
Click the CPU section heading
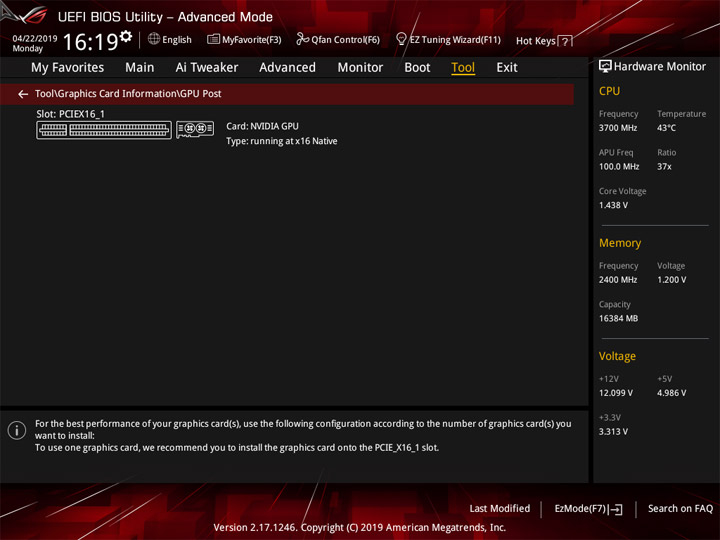[x=609, y=91]
